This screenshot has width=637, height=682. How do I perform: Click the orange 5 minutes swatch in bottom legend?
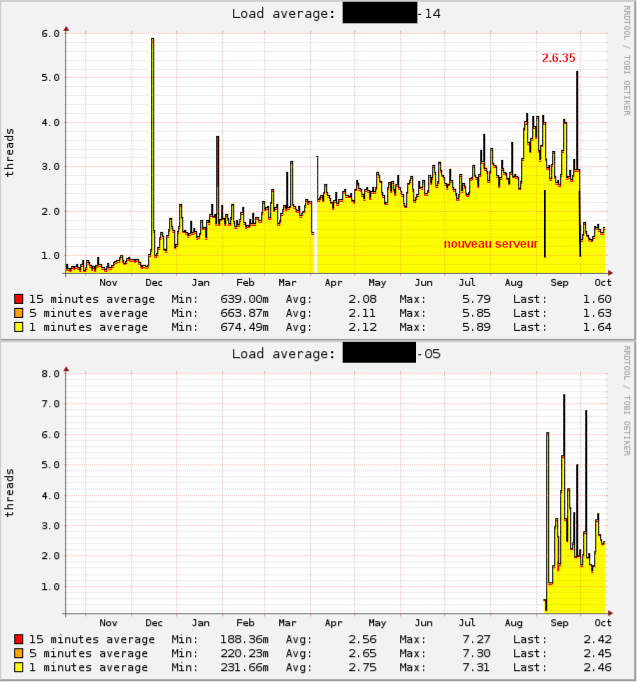(x=19, y=653)
